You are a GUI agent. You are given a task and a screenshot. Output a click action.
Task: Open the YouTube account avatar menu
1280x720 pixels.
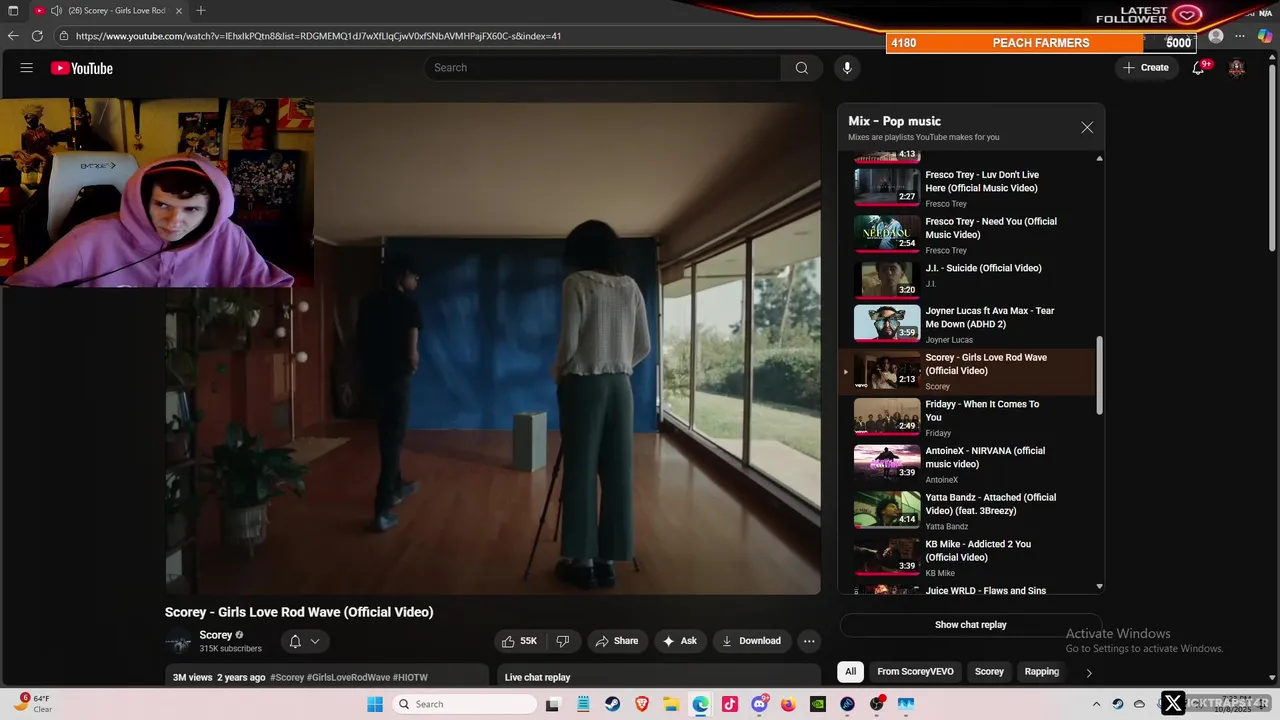tap(1237, 68)
